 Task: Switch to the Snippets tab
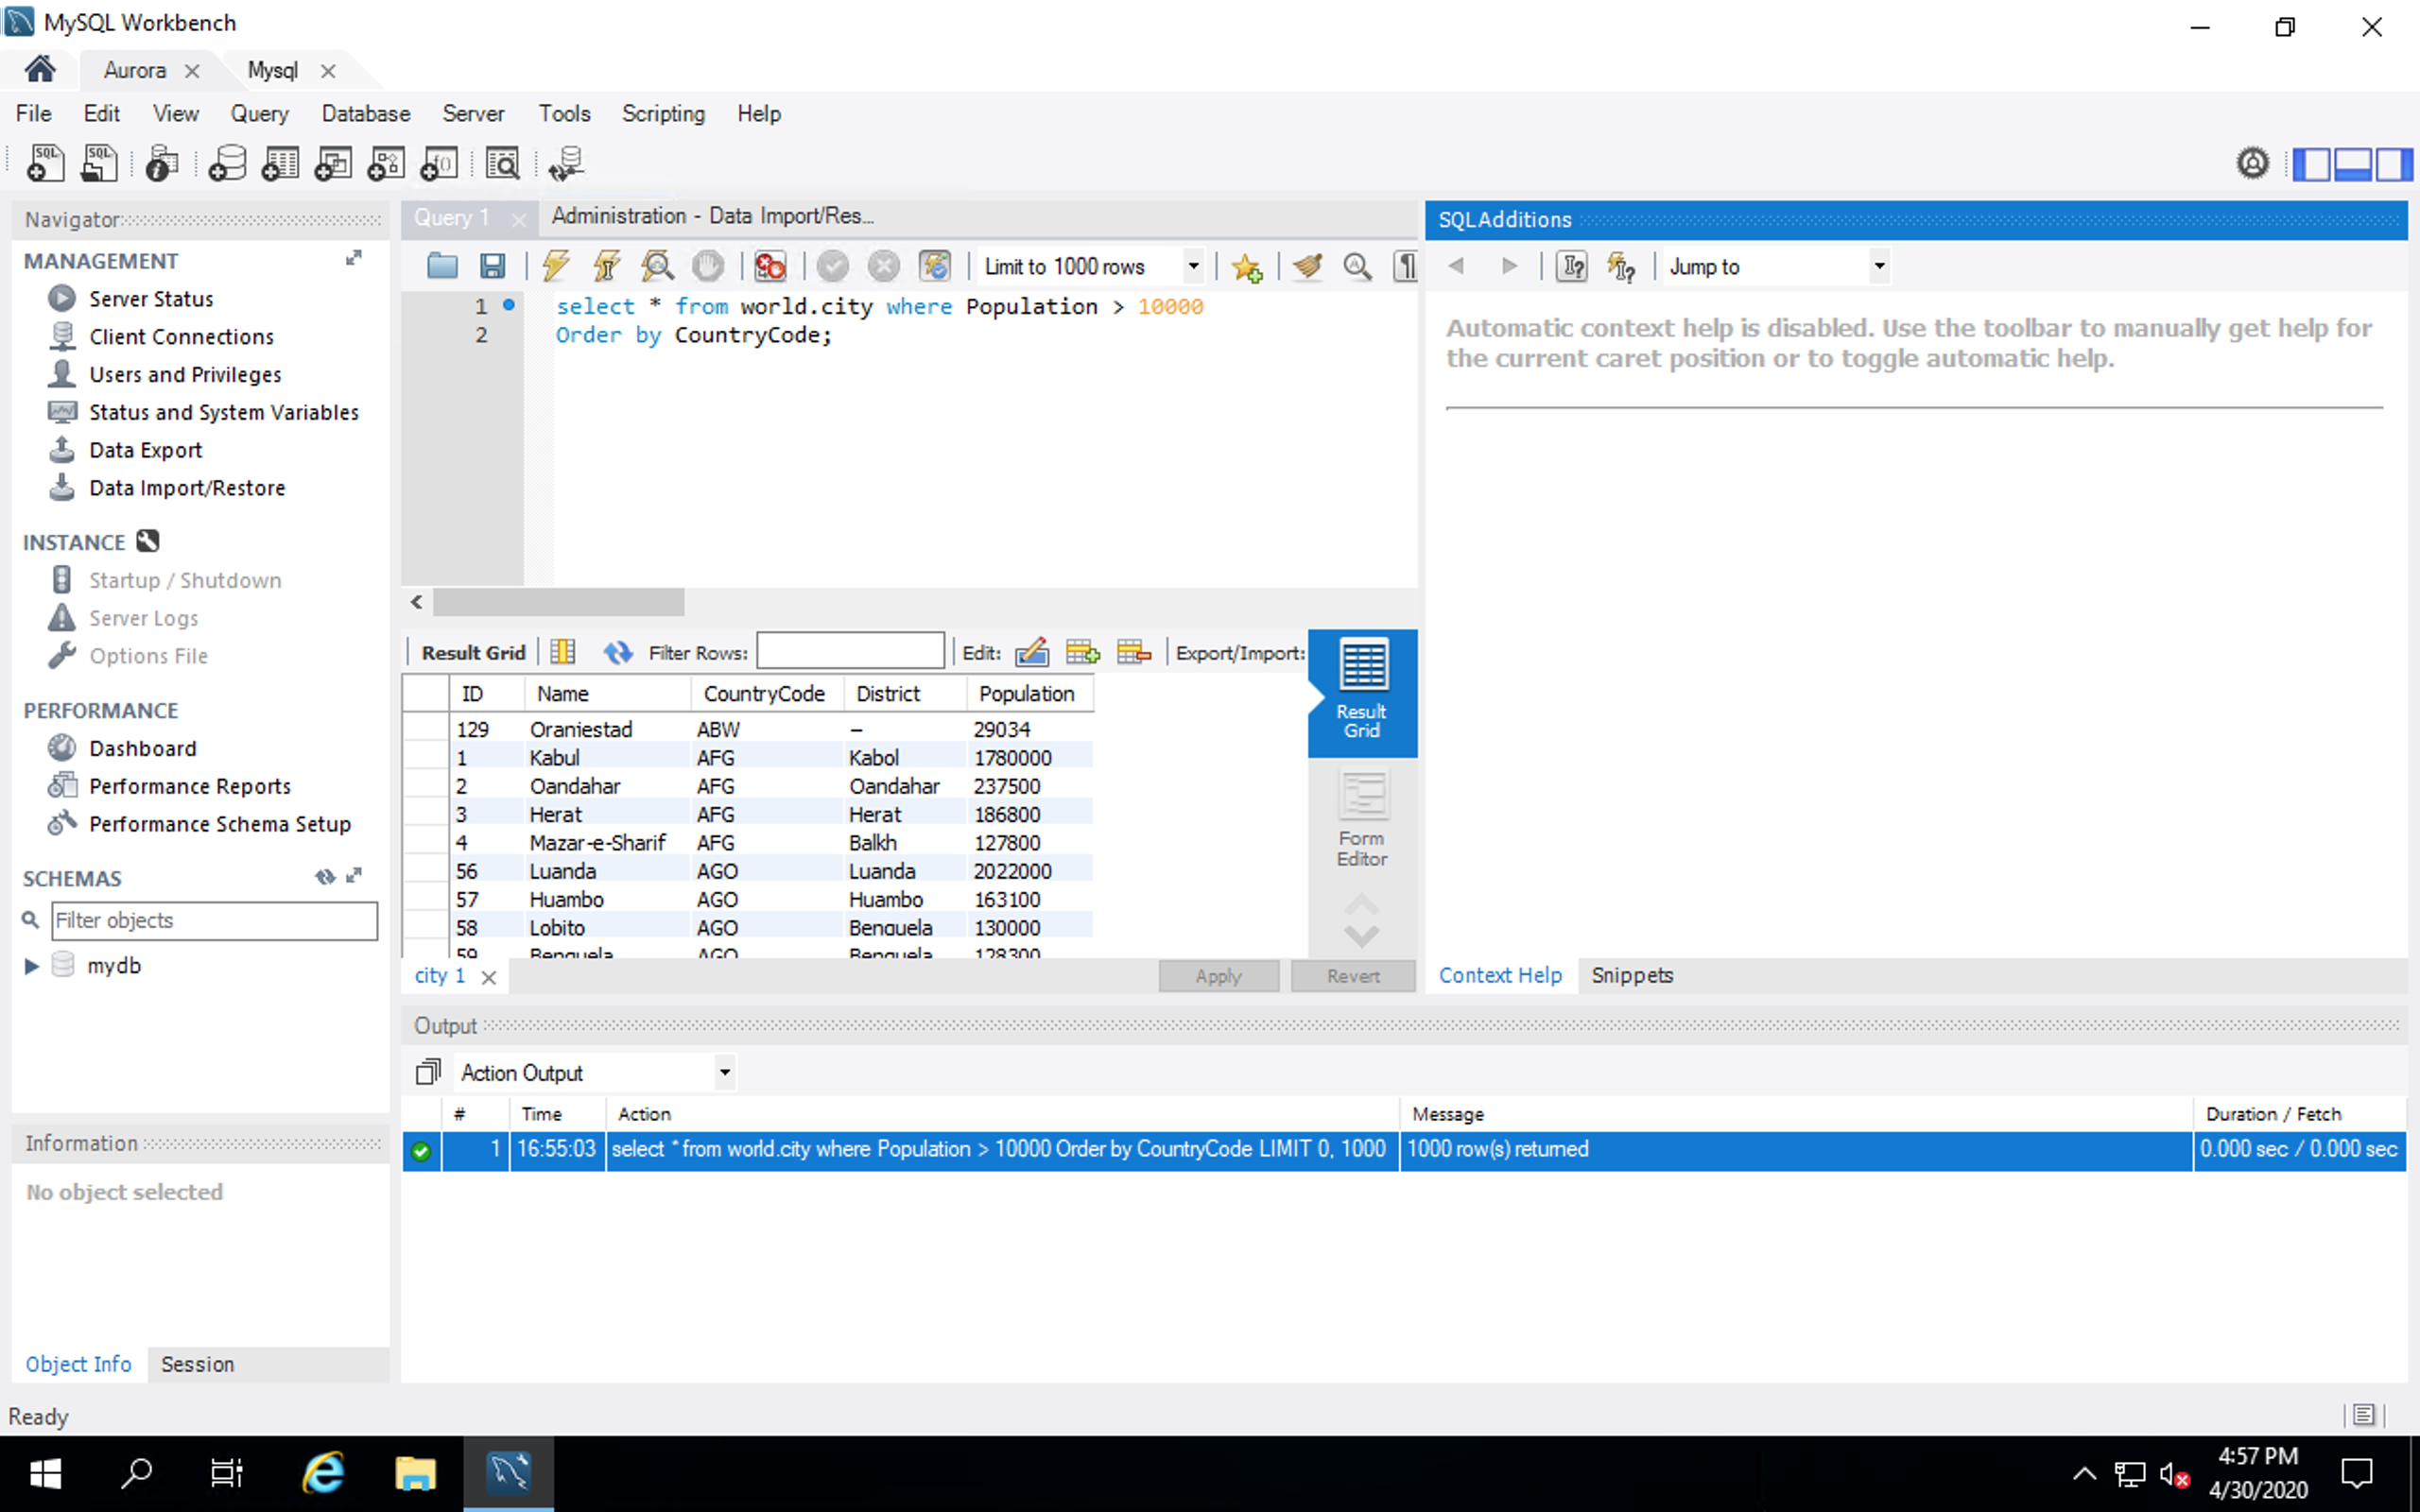click(1631, 975)
